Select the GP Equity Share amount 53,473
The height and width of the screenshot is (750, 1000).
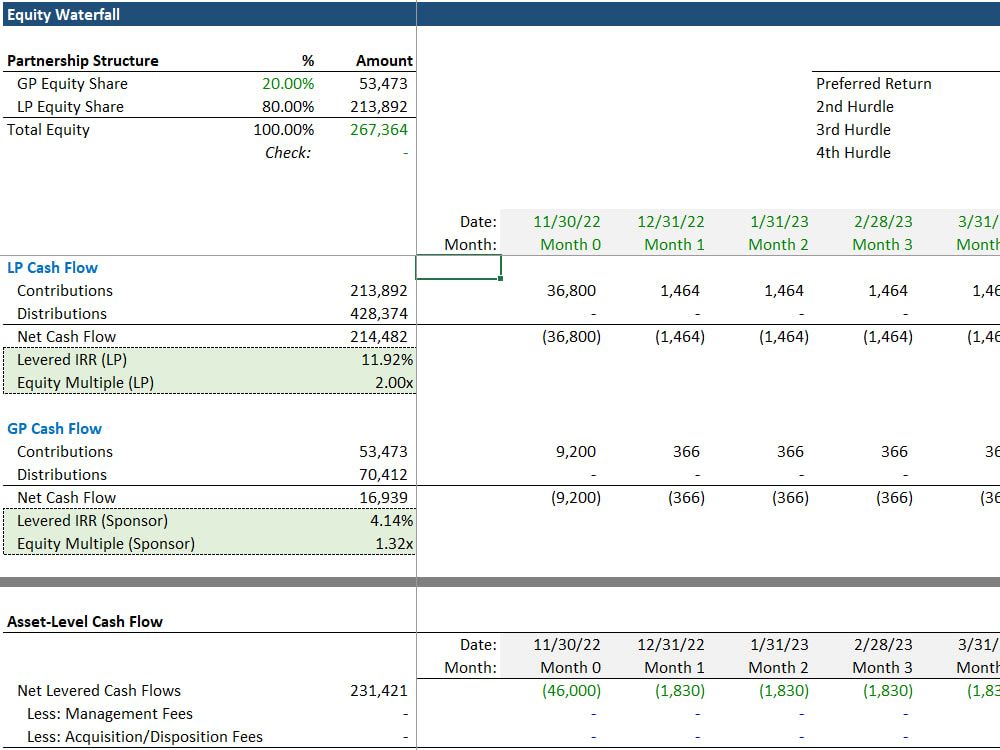click(383, 84)
